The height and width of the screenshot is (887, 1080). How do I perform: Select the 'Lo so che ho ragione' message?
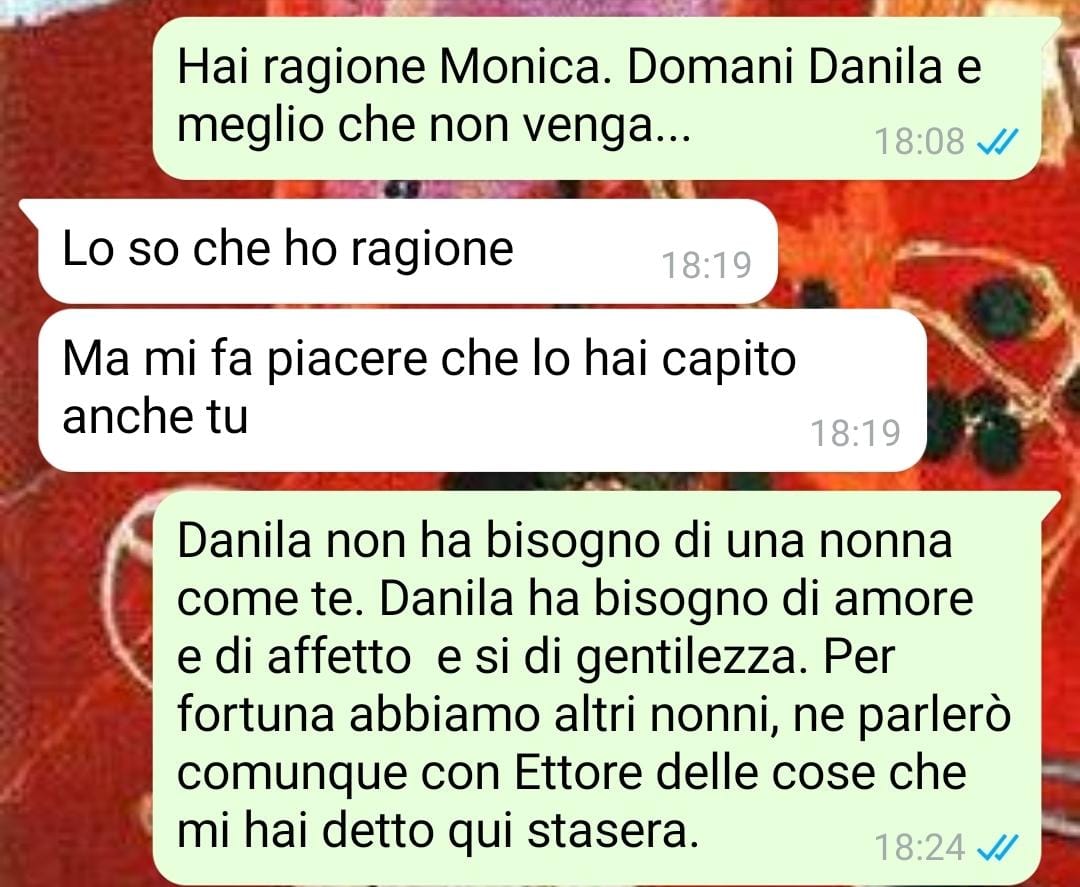point(408,251)
